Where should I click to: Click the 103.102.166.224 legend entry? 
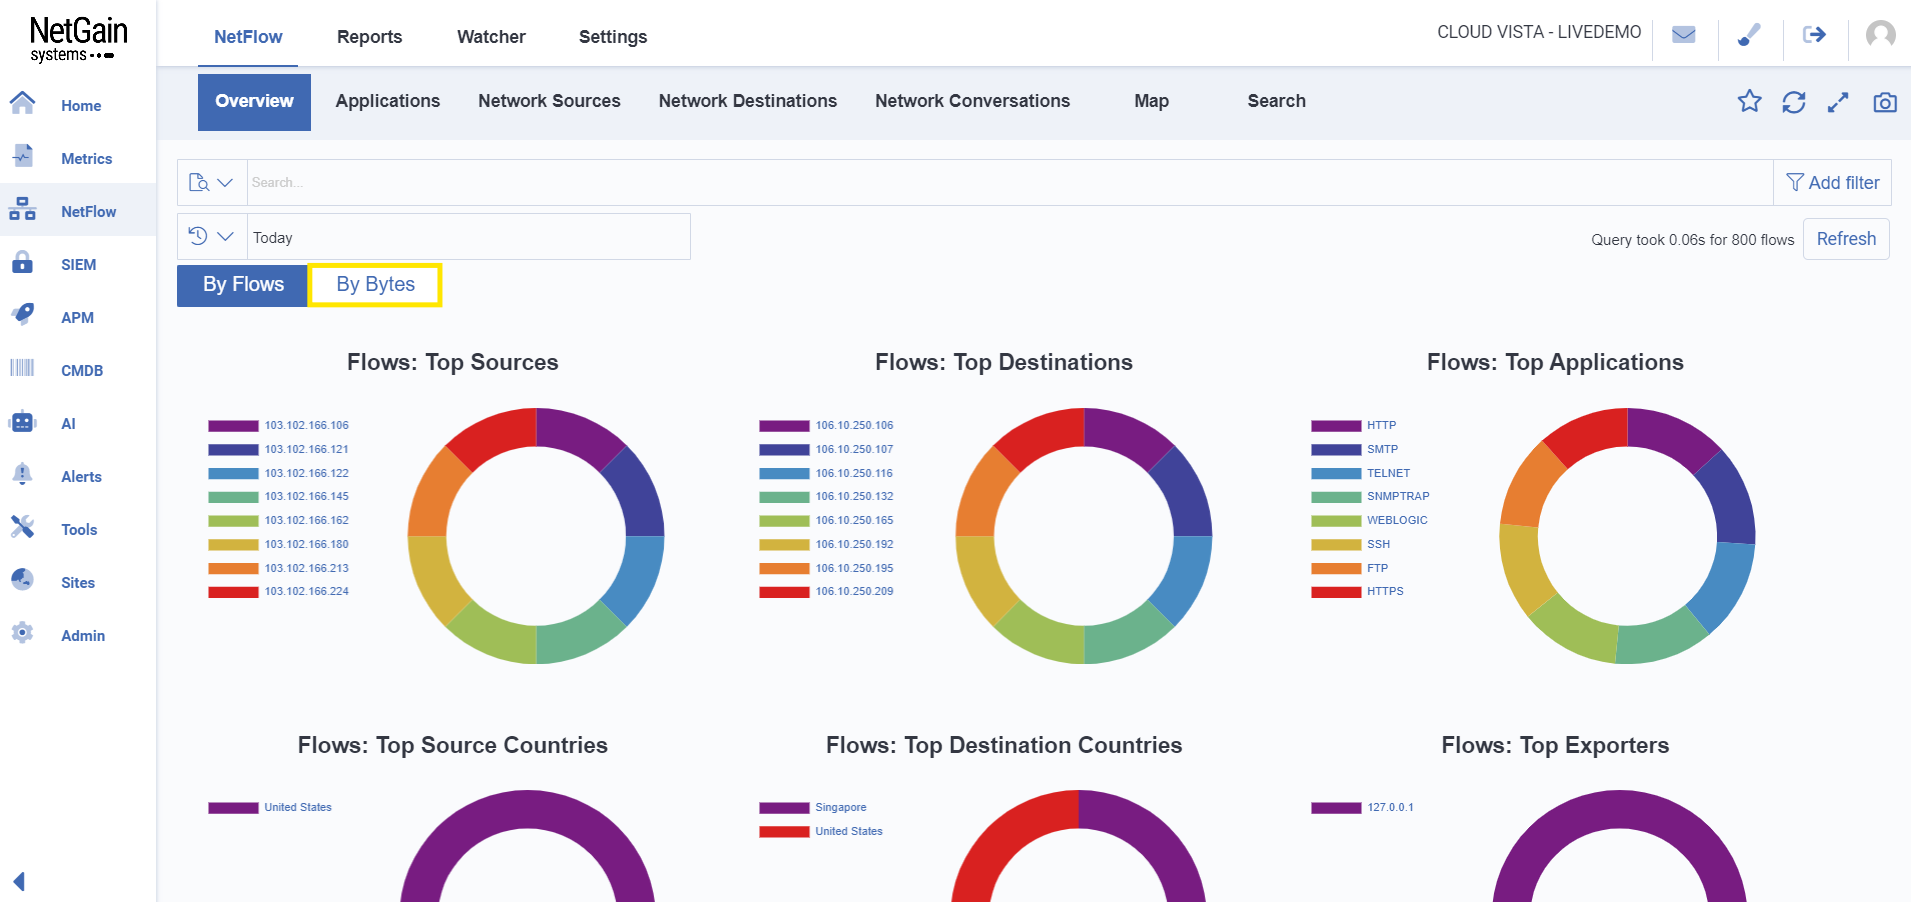pyautogui.click(x=307, y=592)
